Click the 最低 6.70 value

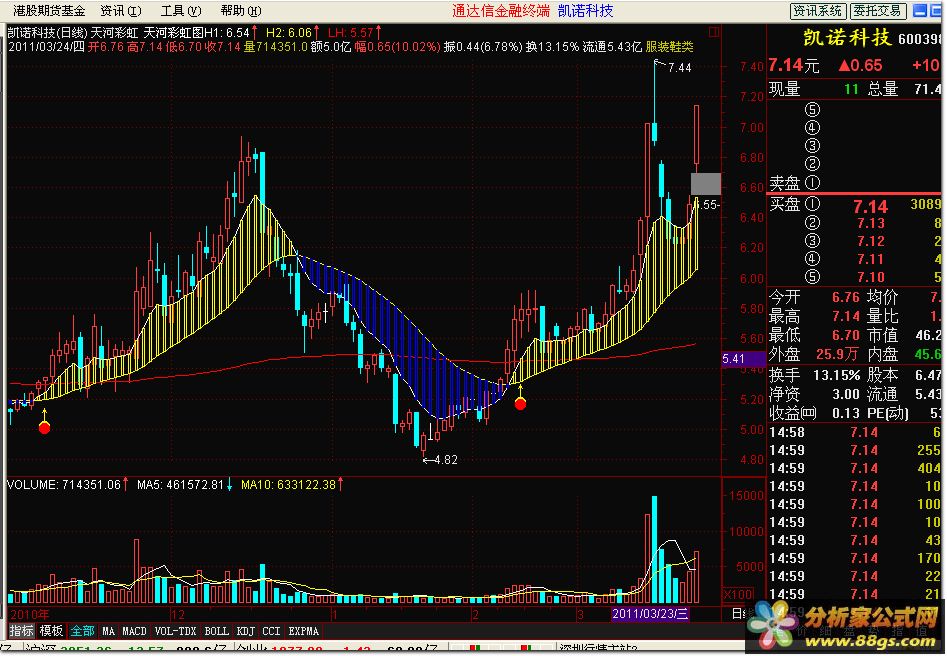click(x=846, y=335)
